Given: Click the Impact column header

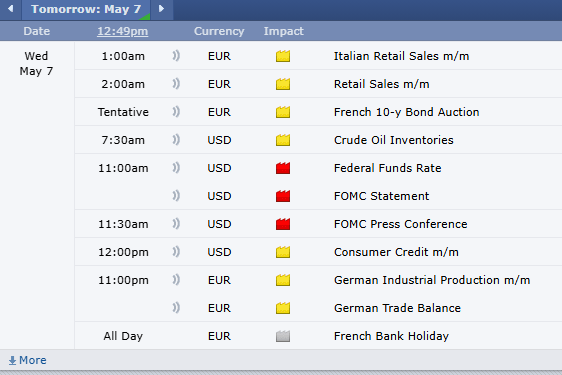Looking at the screenshot, I should tap(284, 31).
